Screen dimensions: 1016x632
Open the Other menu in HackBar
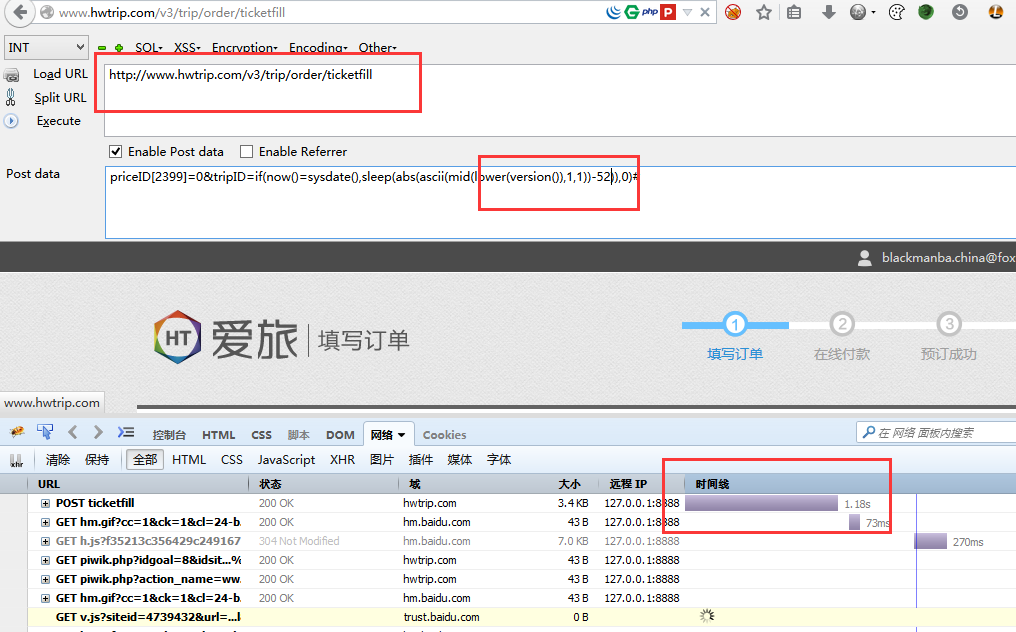click(x=377, y=48)
